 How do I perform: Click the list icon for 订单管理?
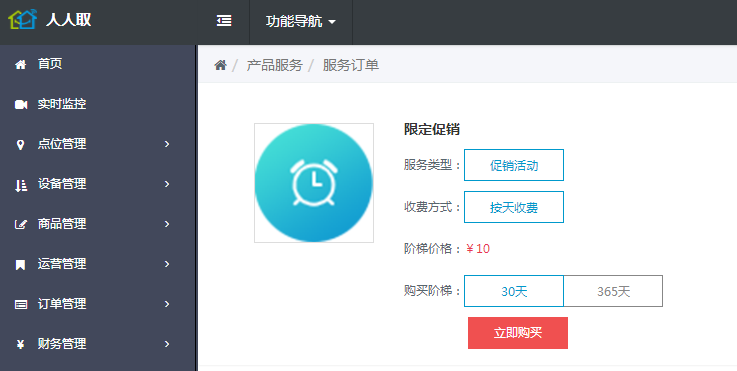(21, 305)
